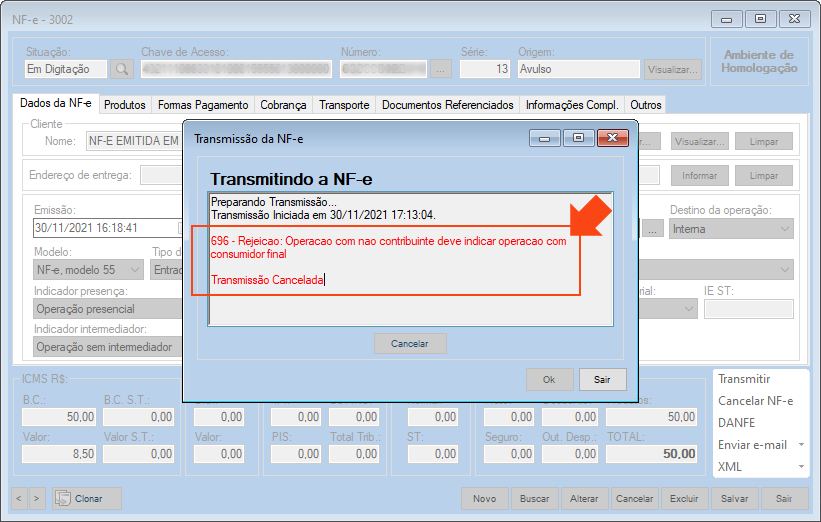Open the Modelo dropdown
This screenshot has height=522, width=821.
[105, 270]
